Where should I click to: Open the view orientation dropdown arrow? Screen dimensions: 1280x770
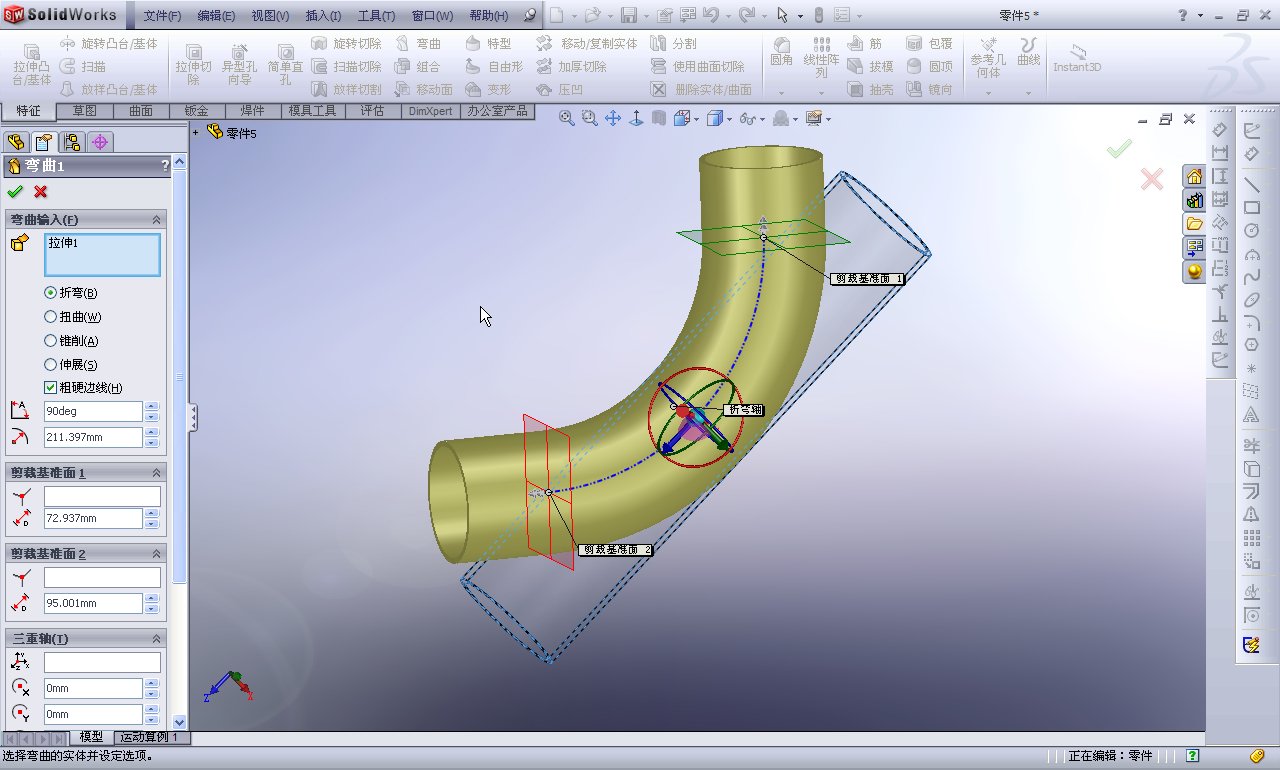click(x=697, y=119)
